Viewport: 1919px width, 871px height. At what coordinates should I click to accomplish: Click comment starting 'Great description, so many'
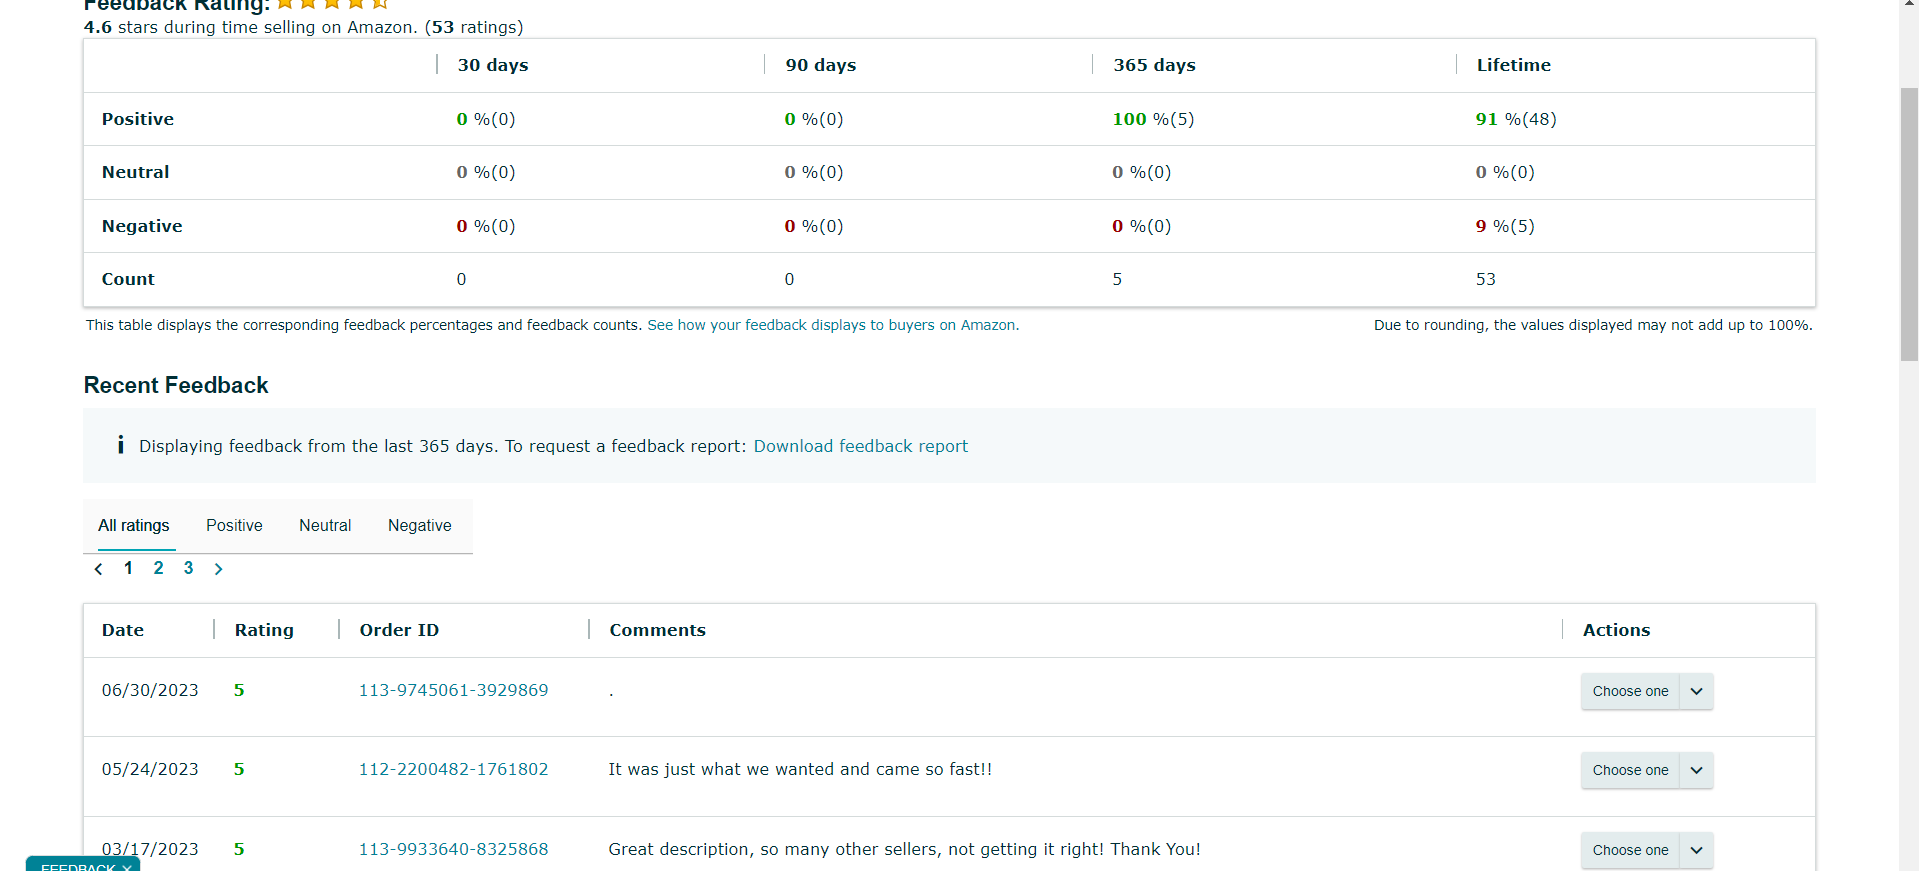[905, 849]
